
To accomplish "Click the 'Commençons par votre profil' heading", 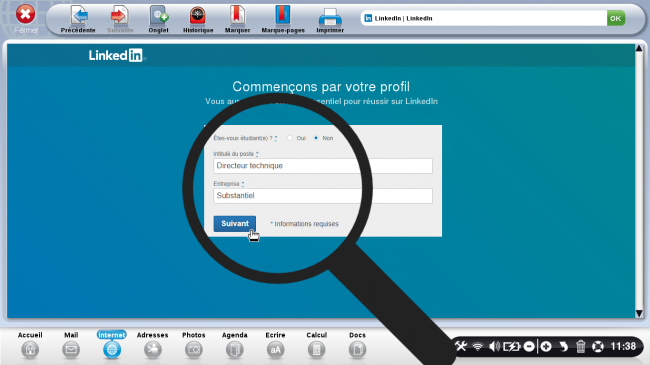I will (x=321, y=87).
